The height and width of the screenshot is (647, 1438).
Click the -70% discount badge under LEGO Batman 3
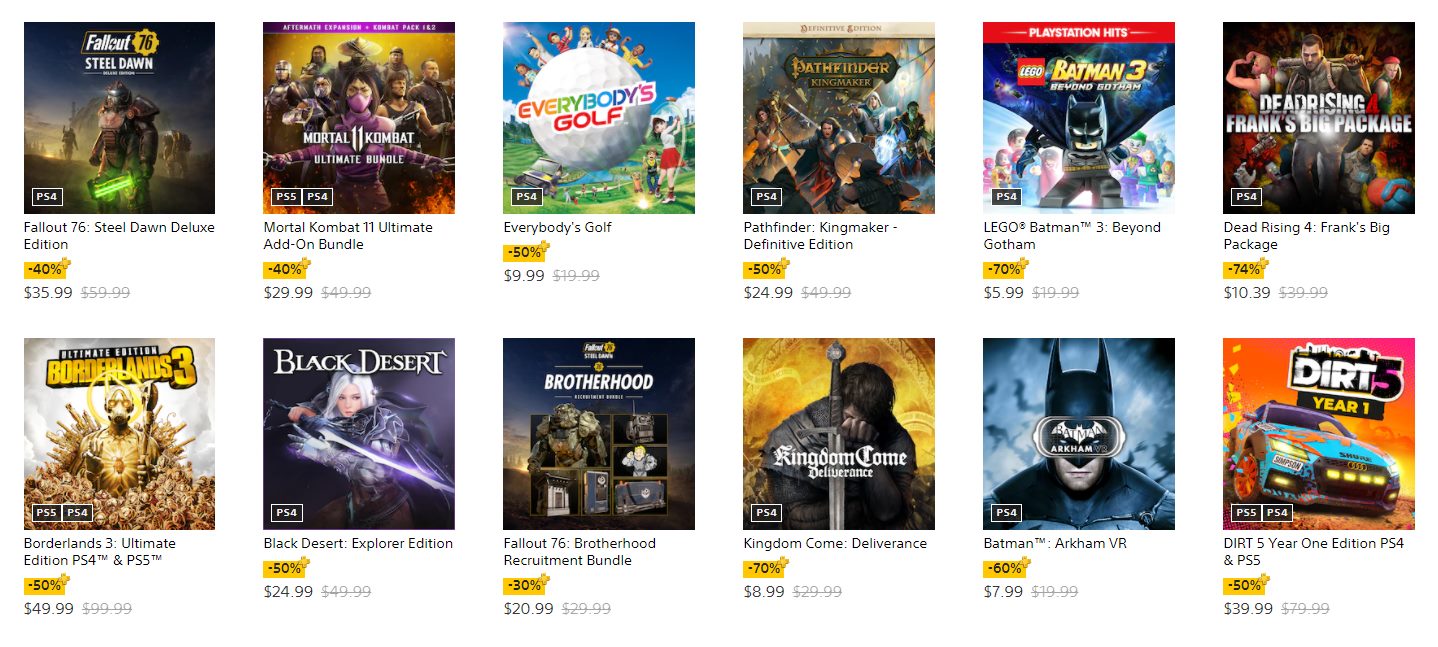[x=1007, y=269]
